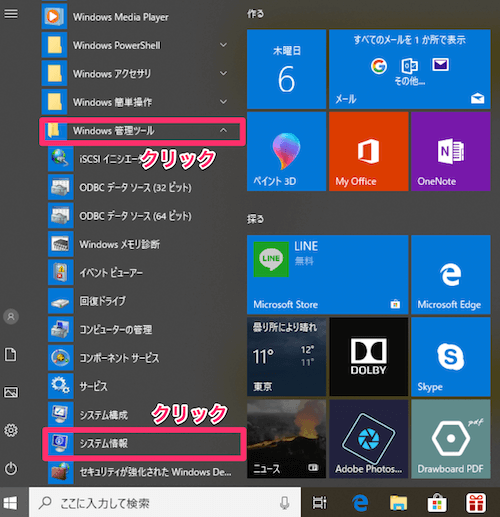The width and height of the screenshot is (500, 517).
Task: Open システム構成 icon
Action: 60,414
